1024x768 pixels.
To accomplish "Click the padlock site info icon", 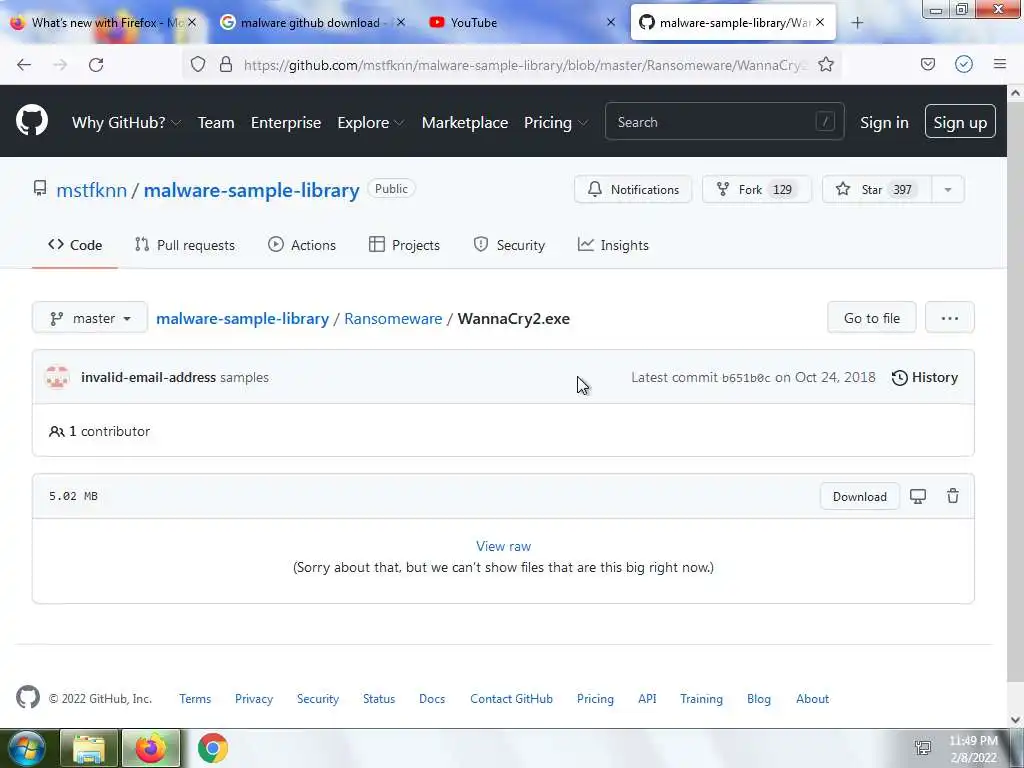I will [x=226, y=64].
